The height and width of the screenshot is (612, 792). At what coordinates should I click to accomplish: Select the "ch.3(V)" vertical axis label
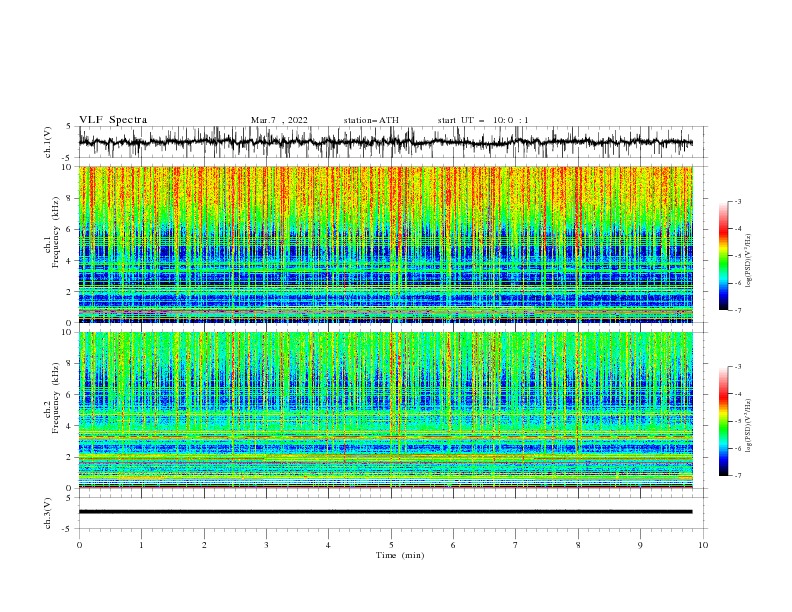pyautogui.click(x=47, y=513)
